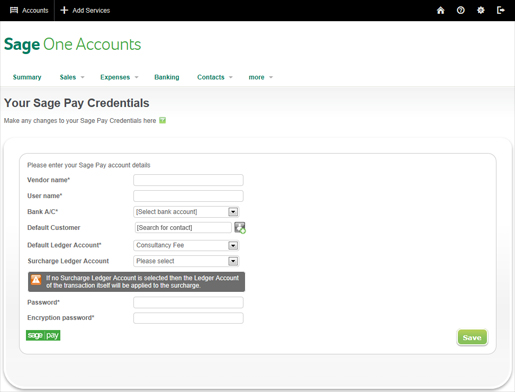Open the Select bank account dropdown

click(186, 212)
